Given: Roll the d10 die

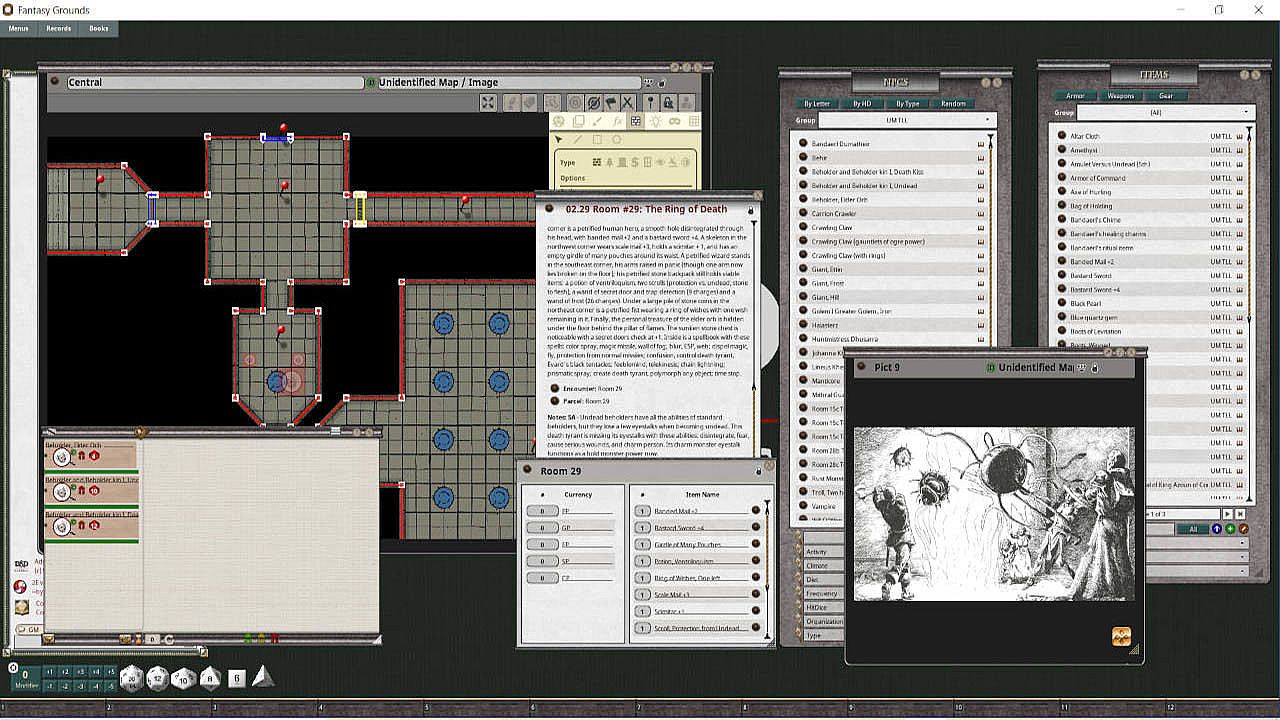Looking at the screenshot, I should (x=183, y=679).
